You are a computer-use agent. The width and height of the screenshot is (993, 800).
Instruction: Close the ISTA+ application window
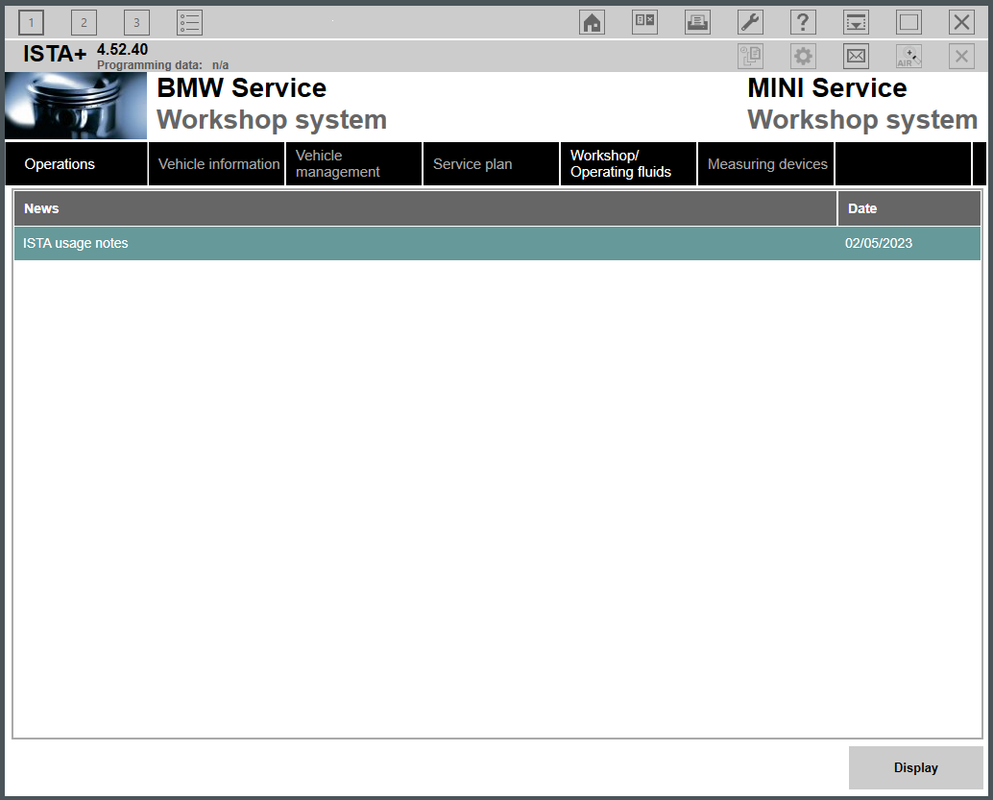pos(961,23)
